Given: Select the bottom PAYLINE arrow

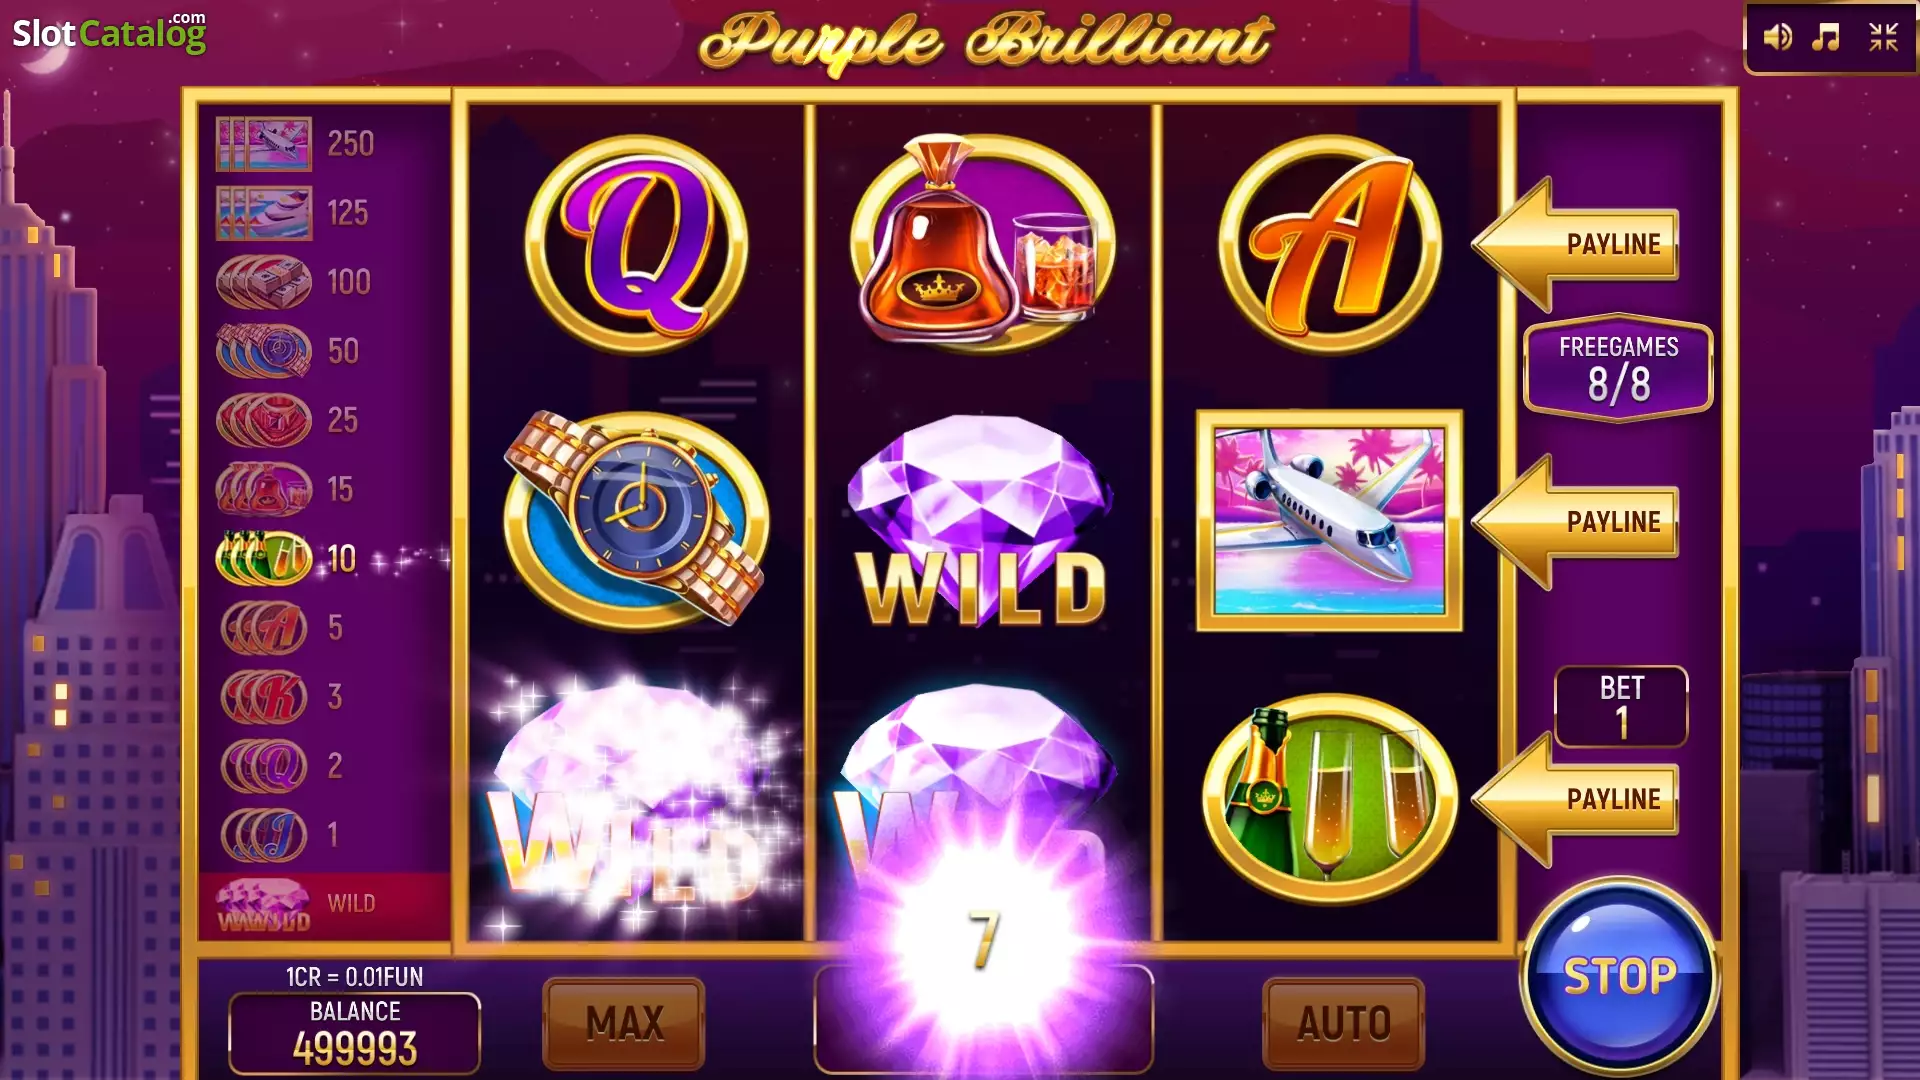Looking at the screenshot, I should [x=1576, y=799].
